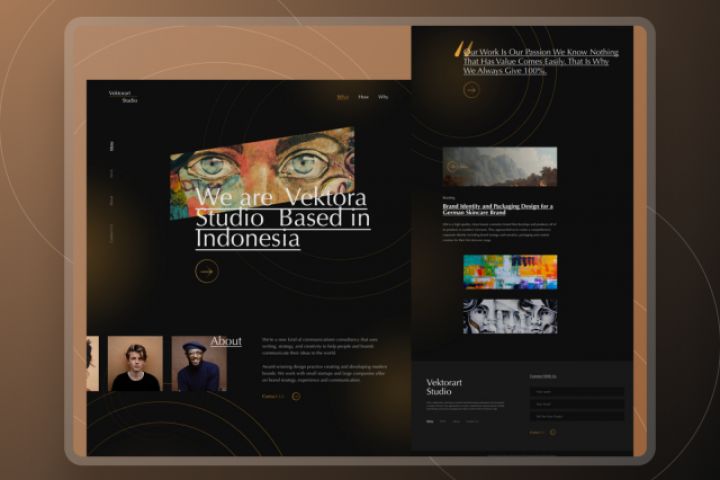Click the 'We are Vektora Studio' hero headline
Screen dimensions: 720x480
tap(283, 218)
